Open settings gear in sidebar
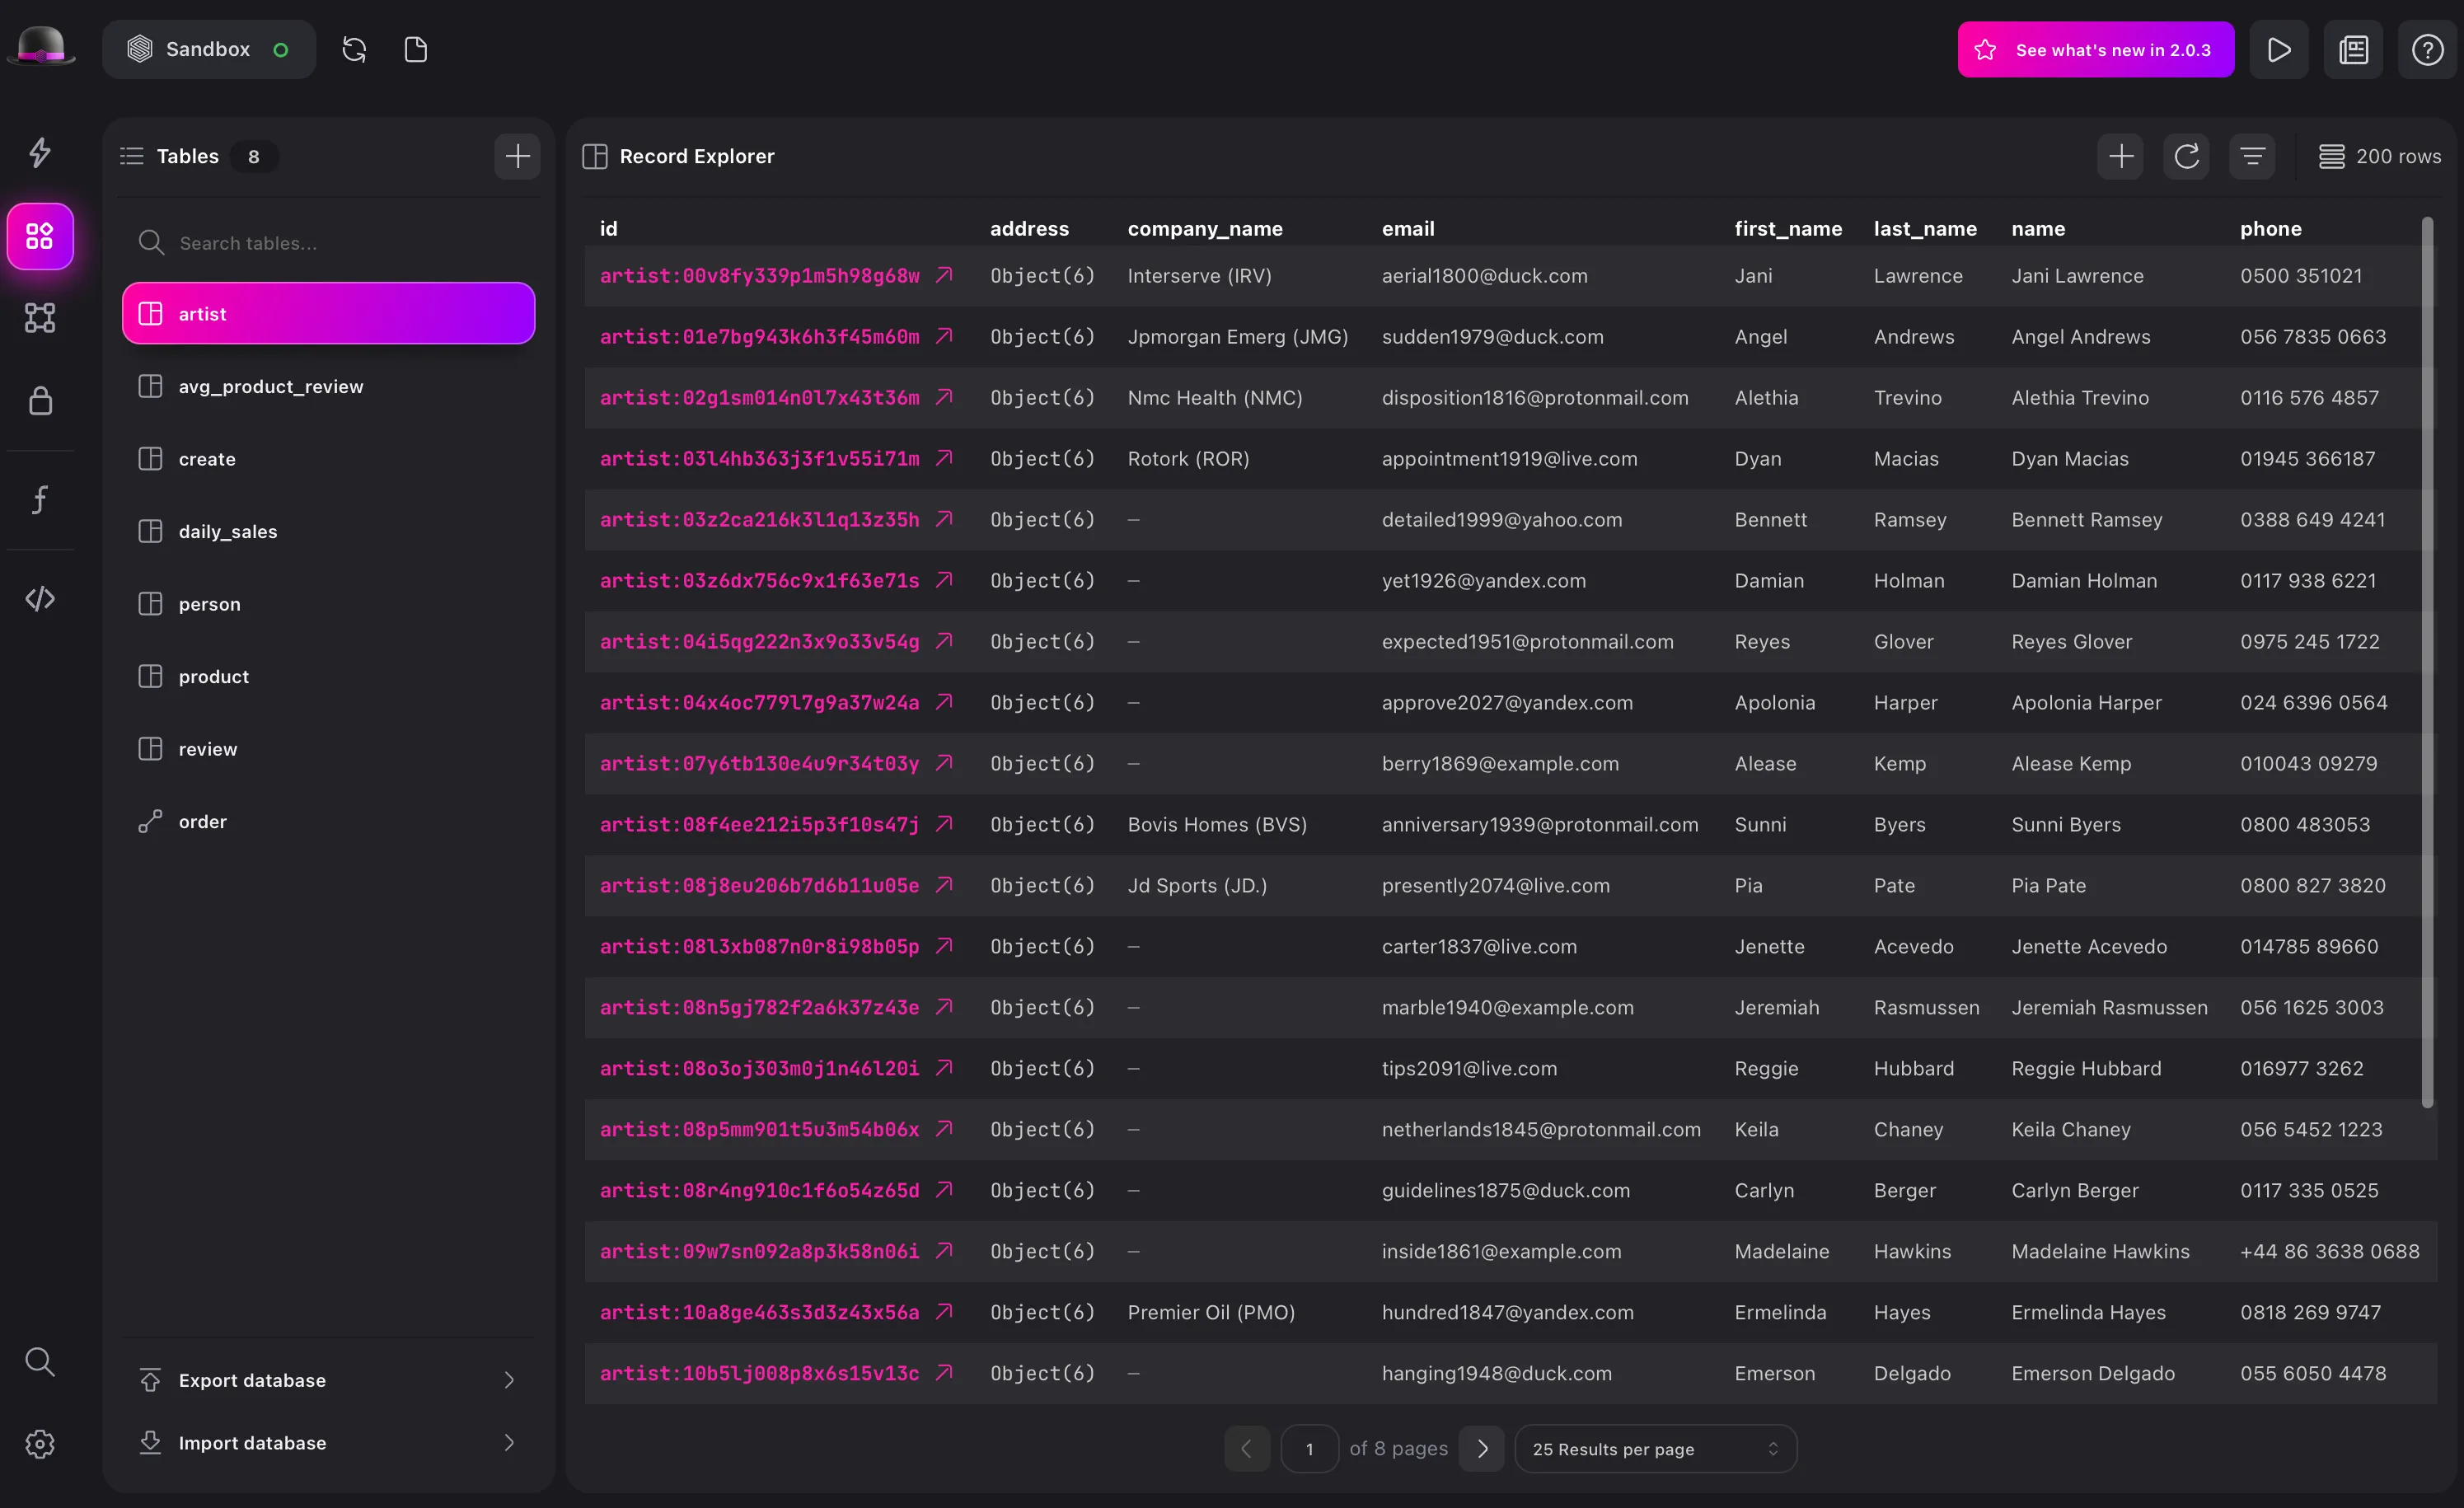 (x=40, y=1443)
